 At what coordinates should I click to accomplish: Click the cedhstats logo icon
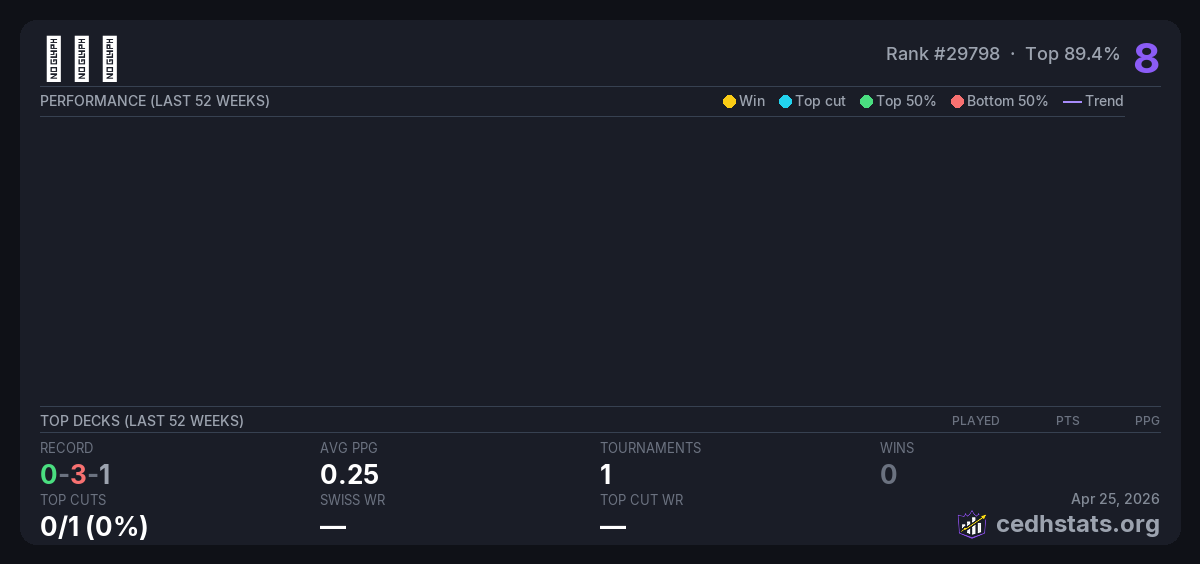tap(972, 524)
